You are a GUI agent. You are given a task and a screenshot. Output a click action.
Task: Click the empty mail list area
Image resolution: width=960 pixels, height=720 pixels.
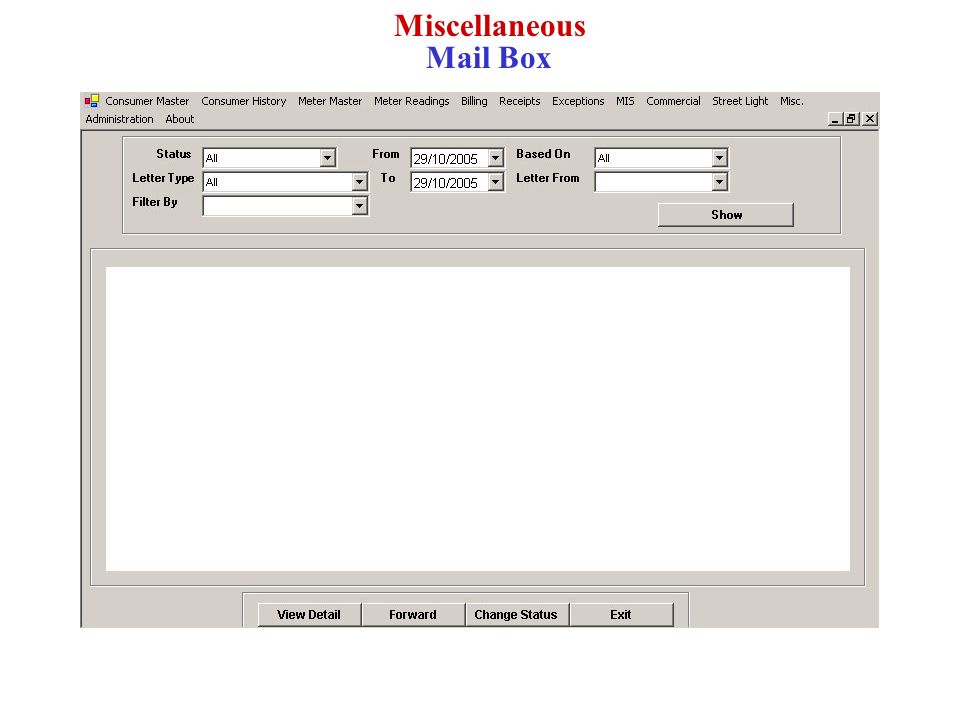(x=478, y=419)
